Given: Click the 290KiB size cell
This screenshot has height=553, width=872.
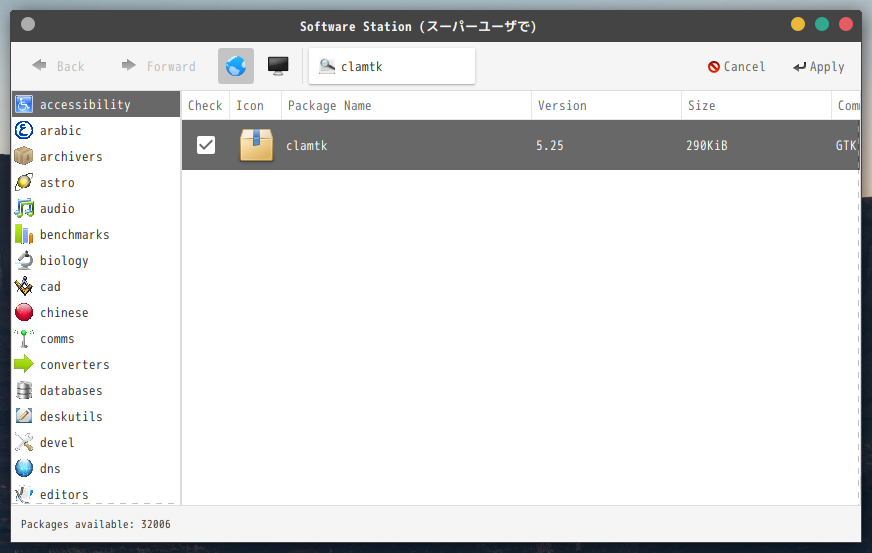Looking at the screenshot, I should click(706, 146).
